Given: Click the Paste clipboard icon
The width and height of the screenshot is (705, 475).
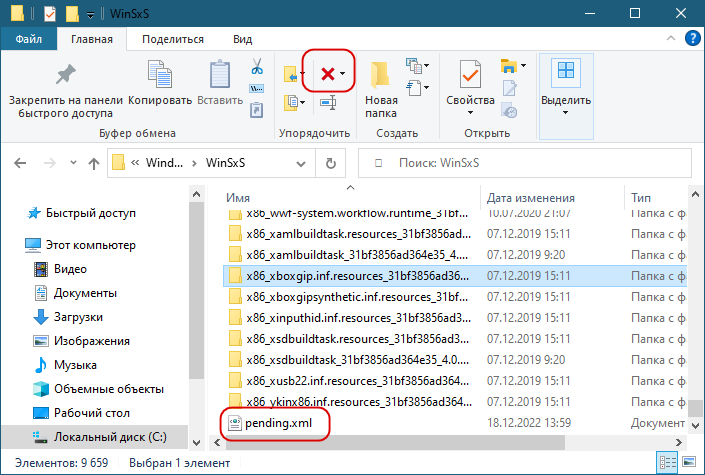Looking at the screenshot, I should 220,74.
